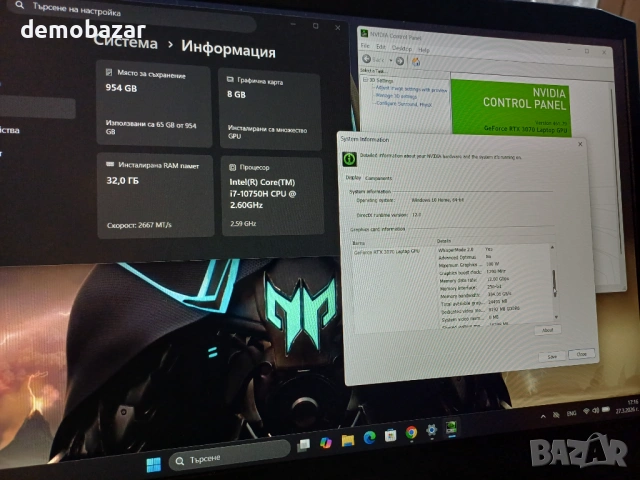The width and height of the screenshot is (640, 480).
Task: Show hidden tray icons chevron
Action: (x=543, y=416)
